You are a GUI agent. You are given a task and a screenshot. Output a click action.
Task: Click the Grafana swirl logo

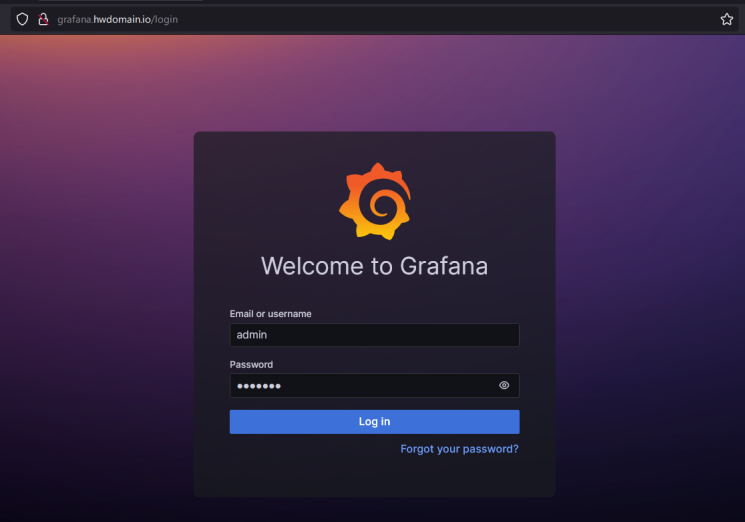click(374, 202)
